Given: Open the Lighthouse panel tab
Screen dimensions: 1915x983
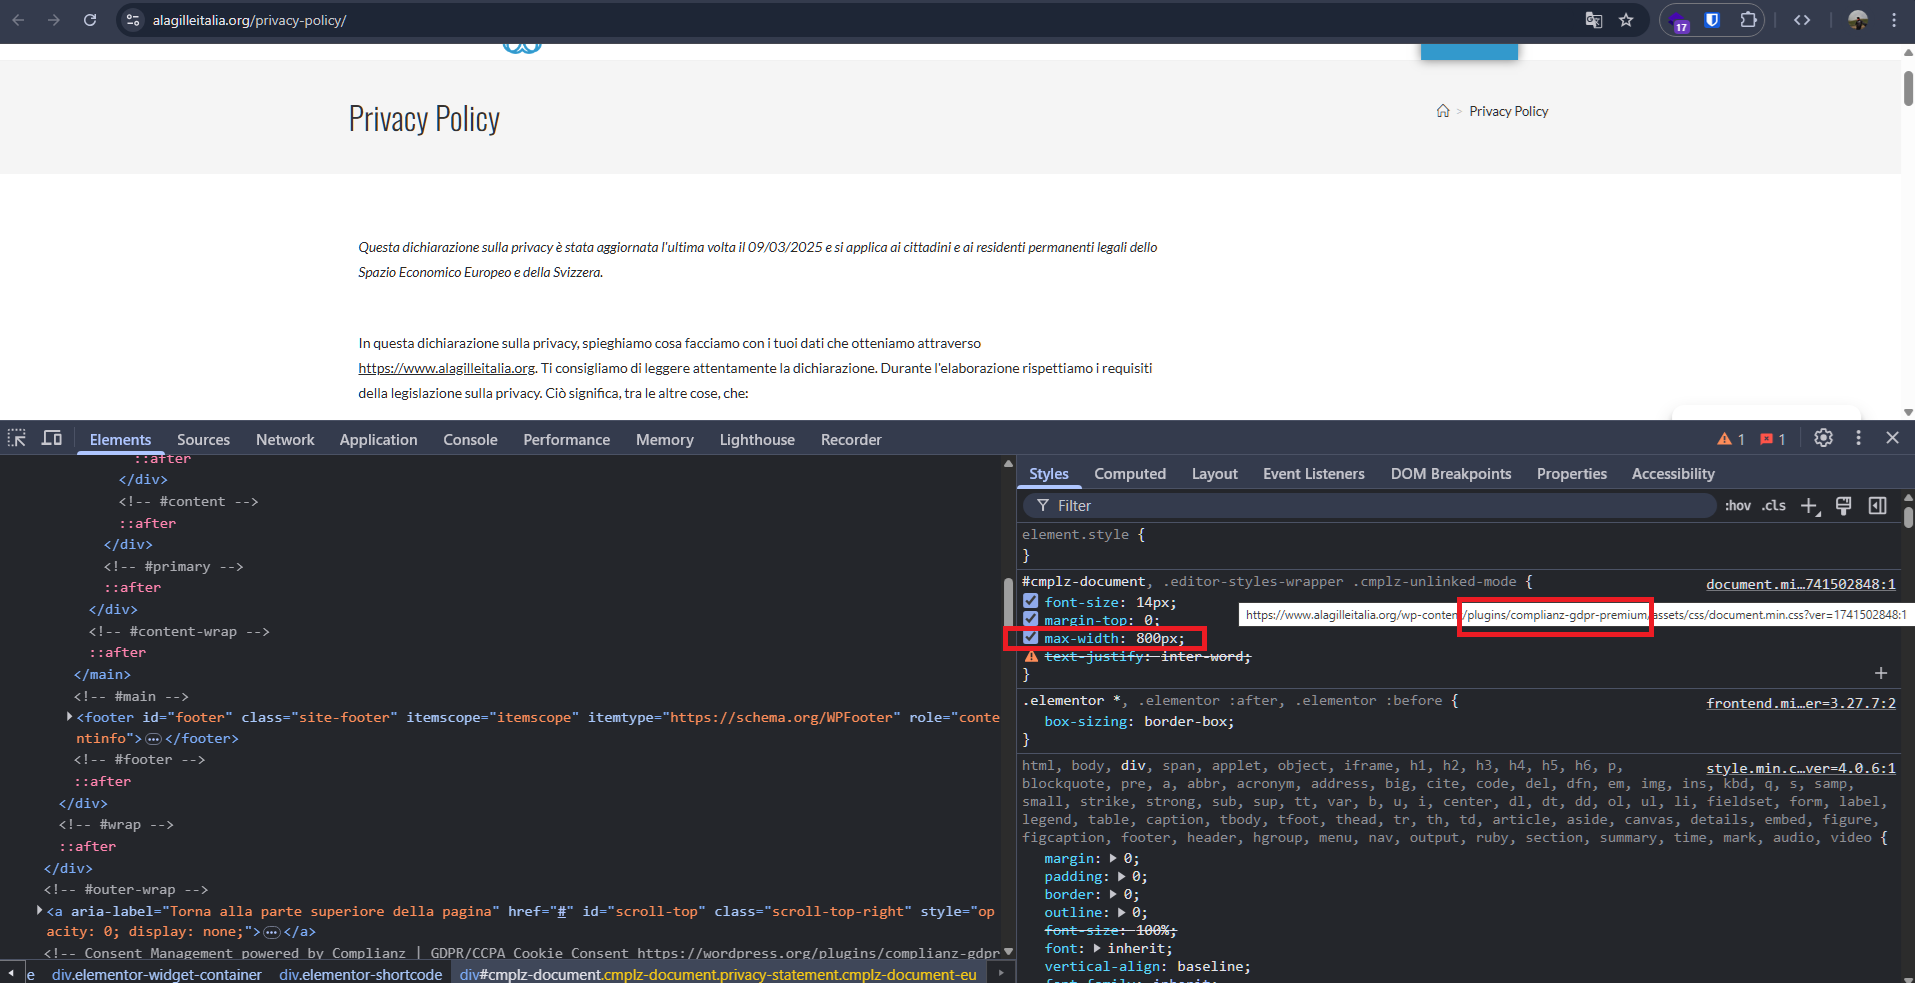Looking at the screenshot, I should pyautogui.click(x=757, y=440).
